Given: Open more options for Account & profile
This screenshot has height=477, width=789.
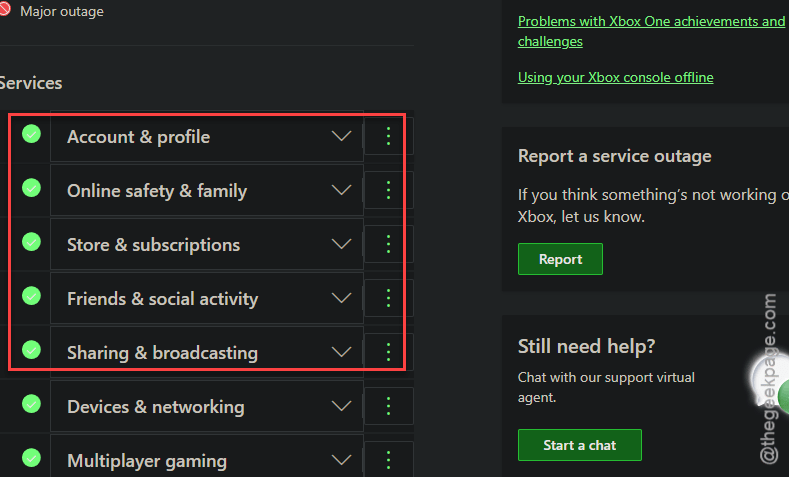Looking at the screenshot, I should pos(388,136).
